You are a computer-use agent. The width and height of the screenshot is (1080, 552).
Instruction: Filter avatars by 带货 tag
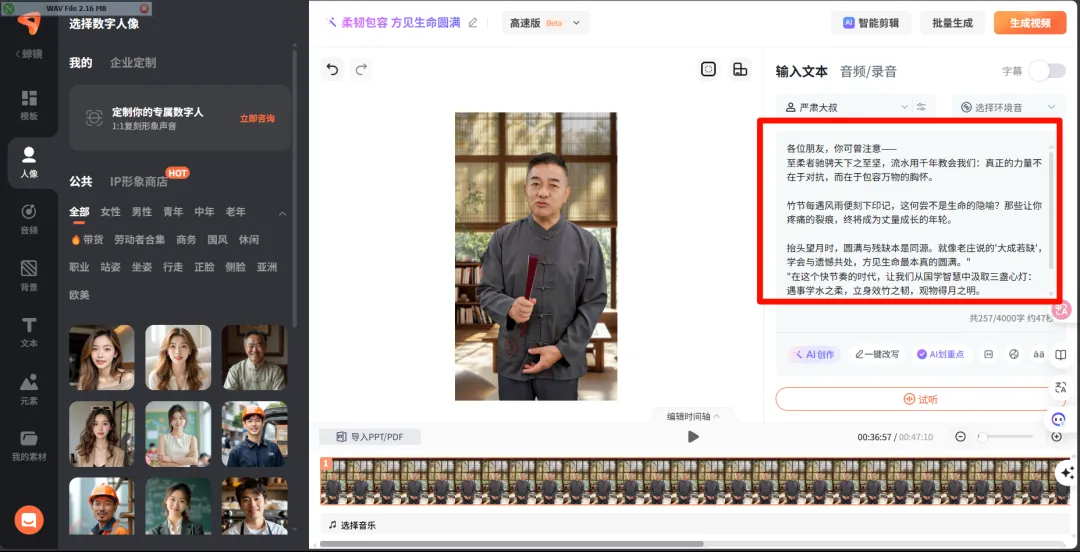coord(87,240)
